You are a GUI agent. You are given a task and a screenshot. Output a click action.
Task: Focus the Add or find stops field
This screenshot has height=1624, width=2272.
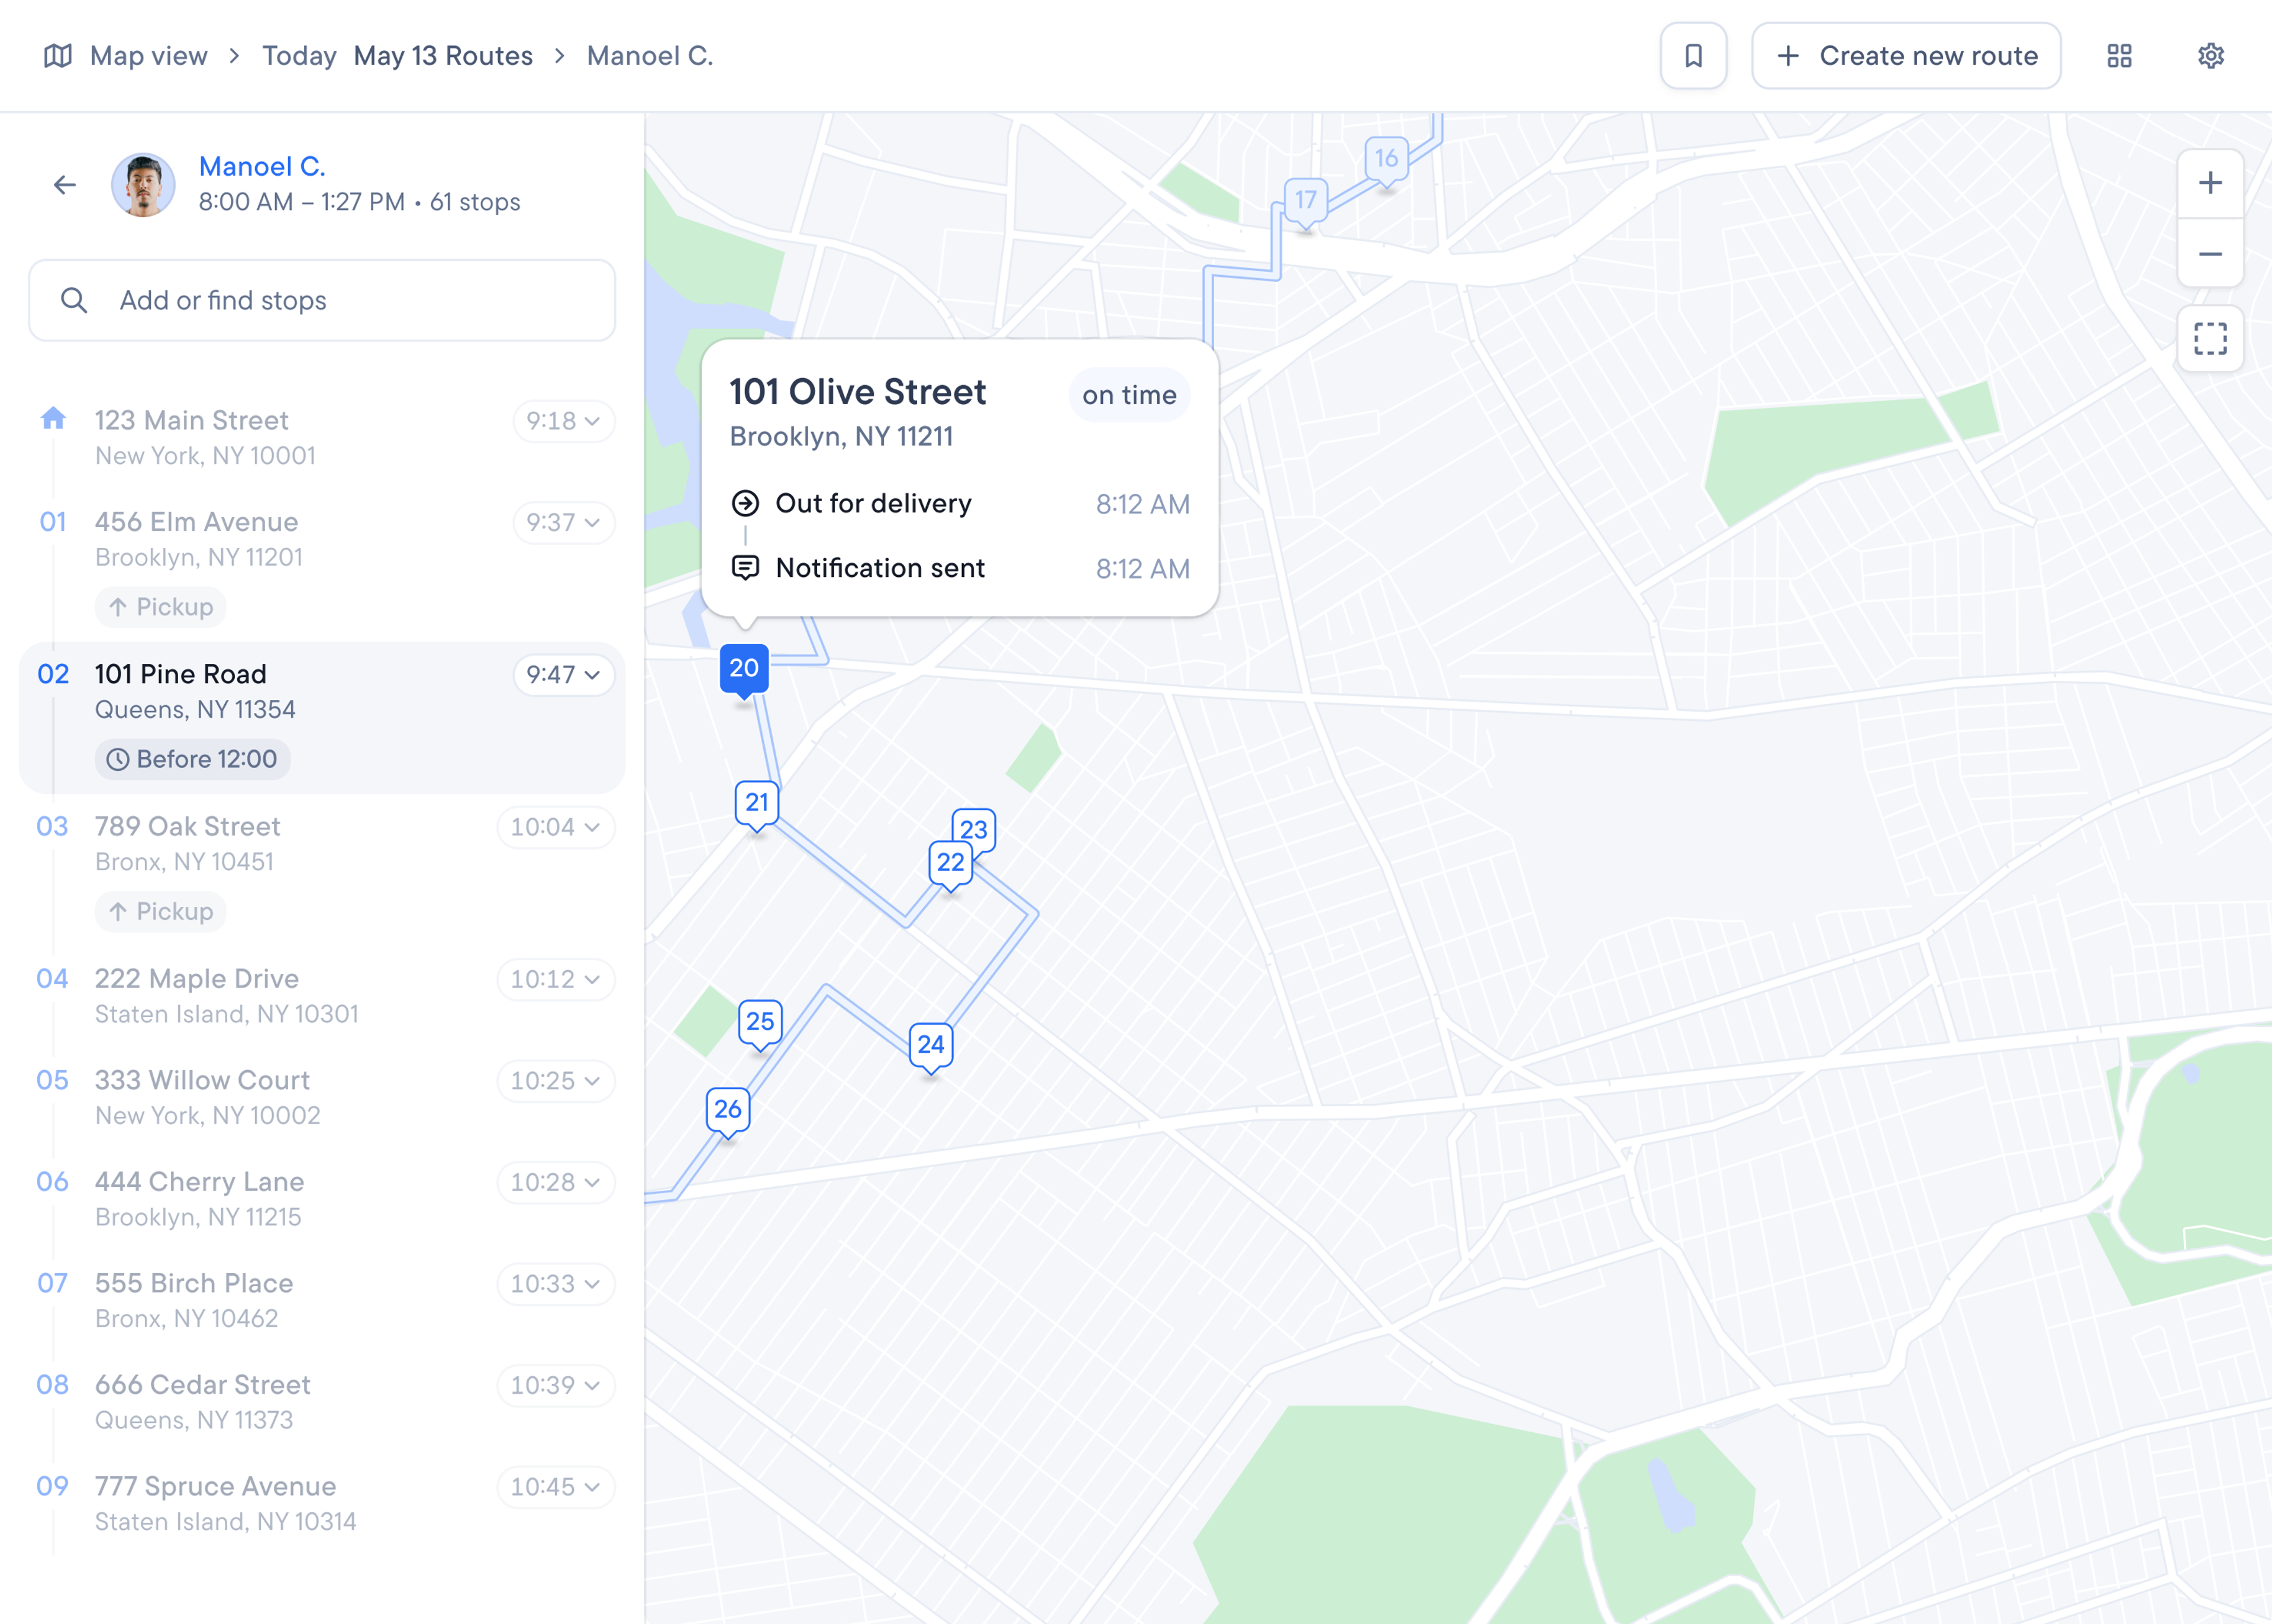point(322,300)
